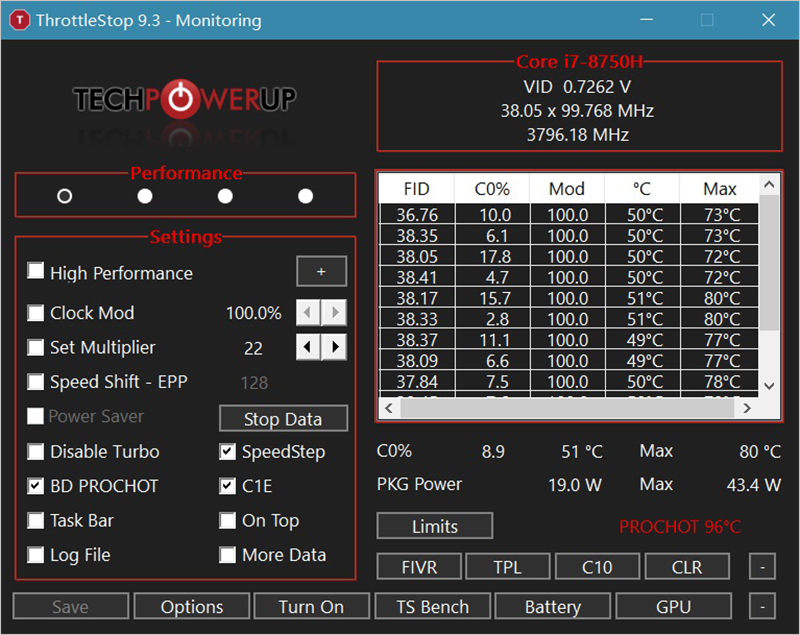Toggle the Disable Turbo checkbox
This screenshot has height=635, width=800.
[36, 452]
